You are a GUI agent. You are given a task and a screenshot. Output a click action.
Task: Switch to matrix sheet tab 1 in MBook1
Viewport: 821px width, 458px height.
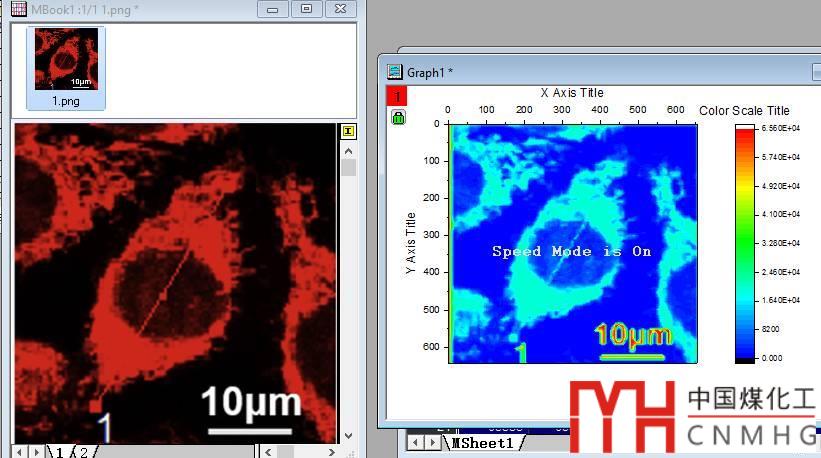59,451
